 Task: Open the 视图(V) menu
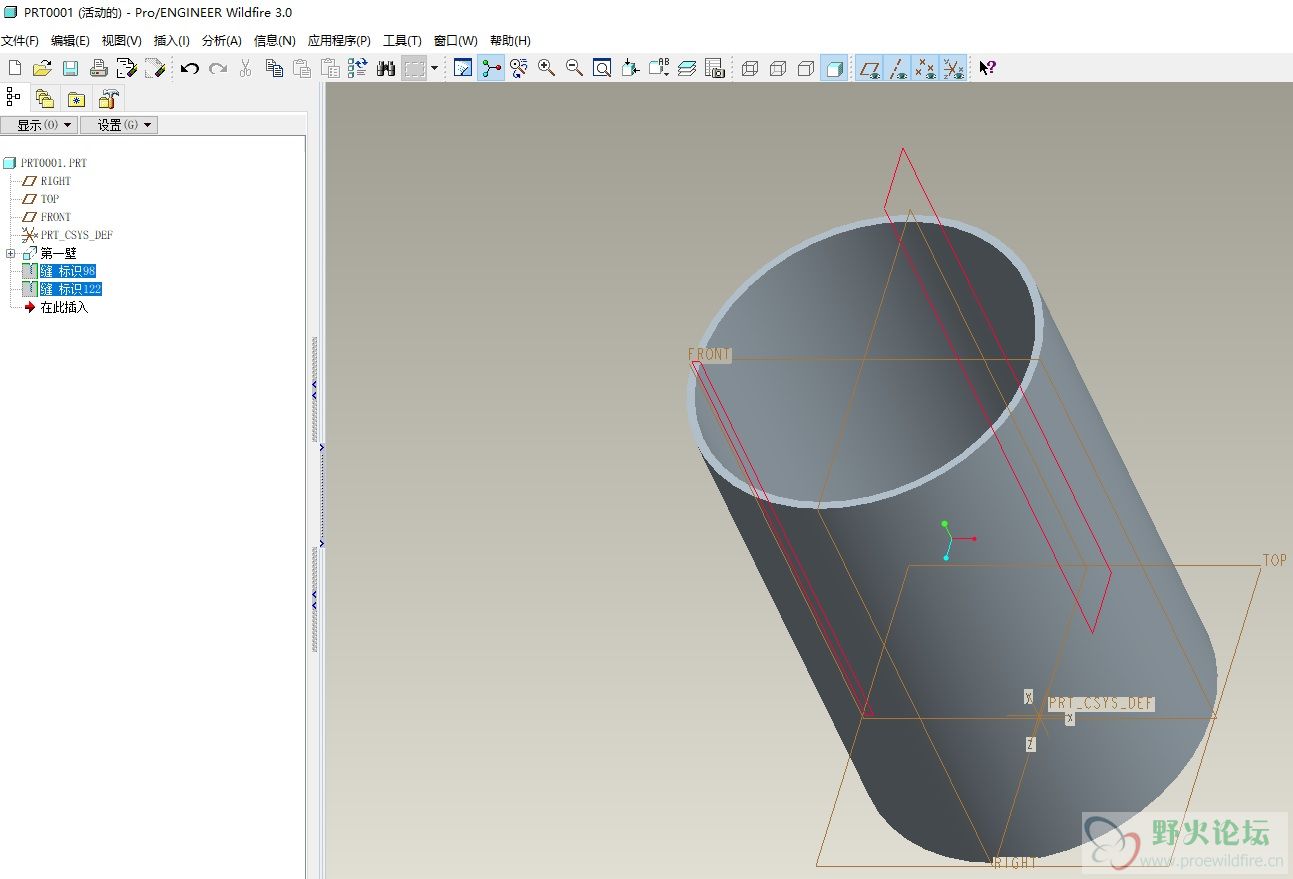[x=122, y=41]
